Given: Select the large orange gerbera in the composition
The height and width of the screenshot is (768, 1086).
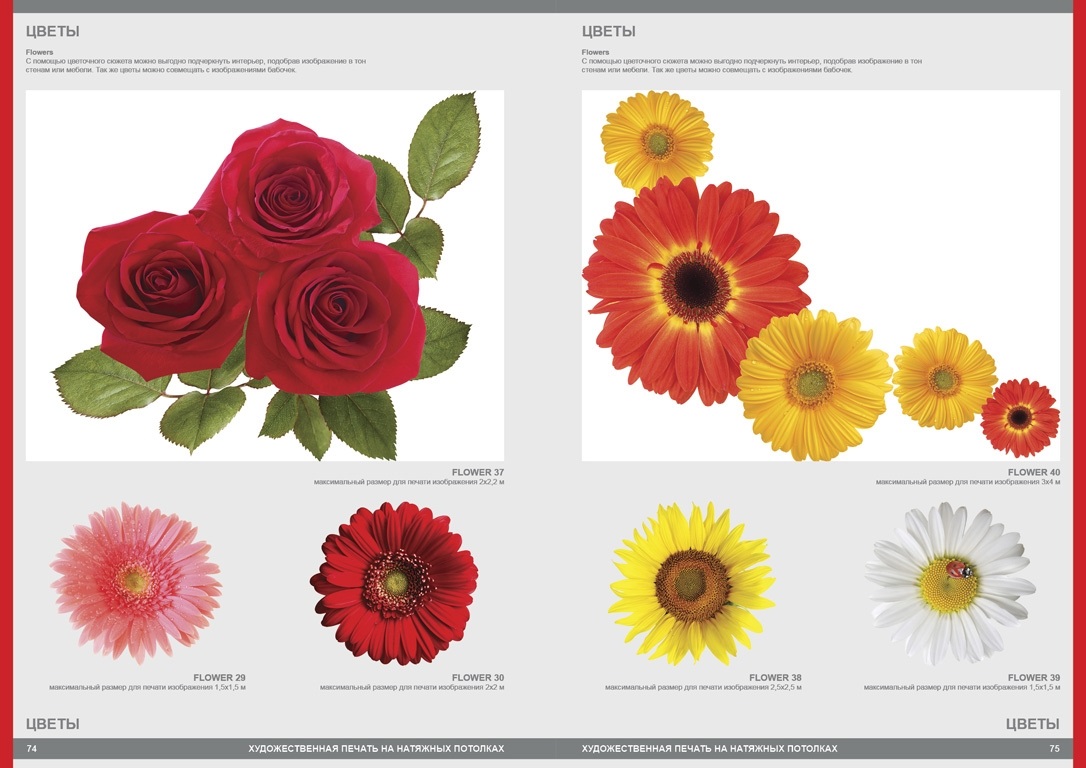Looking at the screenshot, I should click(695, 287).
